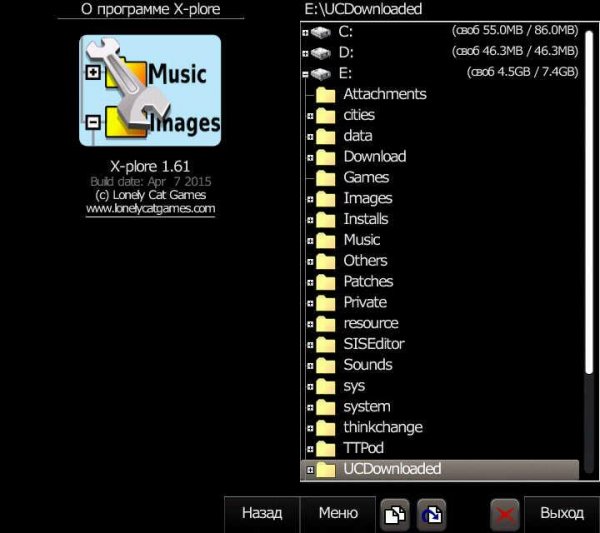Select the thinkchange folder name
600x533 pixels.
point(383,428)
